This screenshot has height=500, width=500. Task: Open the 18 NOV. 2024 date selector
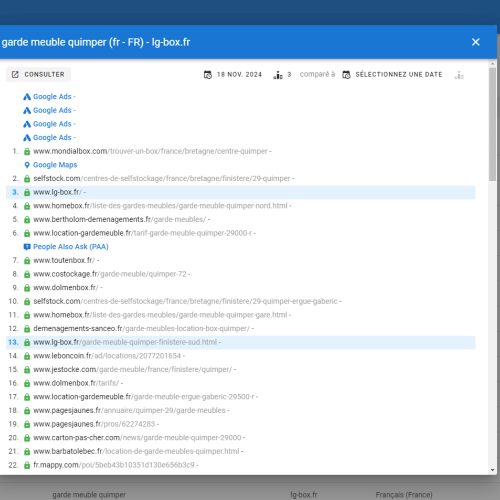coord(233,75)
